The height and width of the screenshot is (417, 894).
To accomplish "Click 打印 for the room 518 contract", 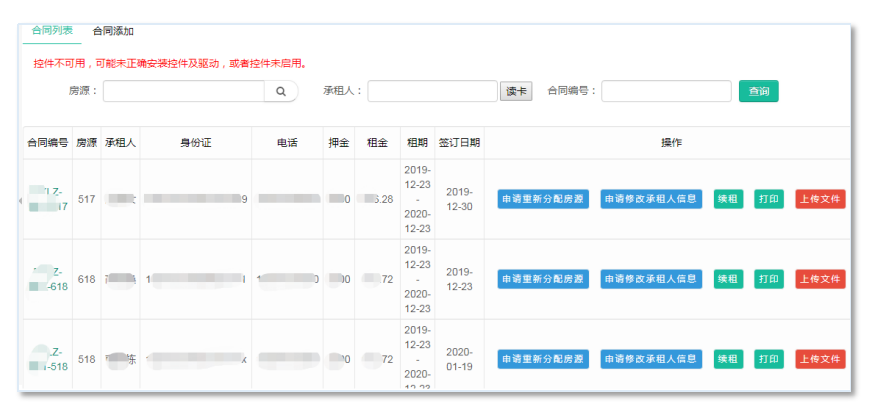I will 769,359.
